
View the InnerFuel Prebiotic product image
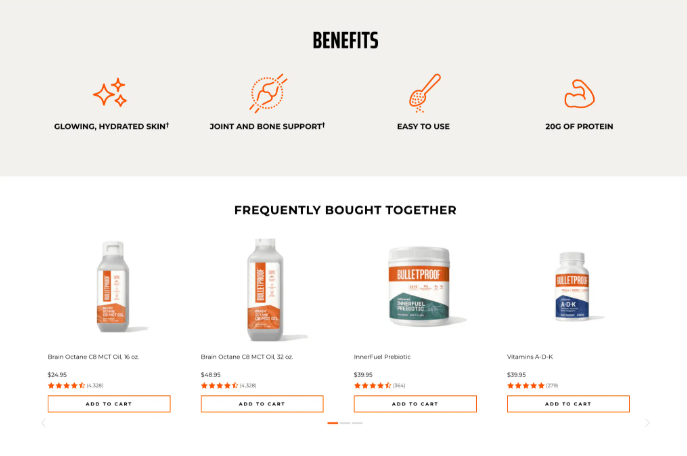point(420,286)
